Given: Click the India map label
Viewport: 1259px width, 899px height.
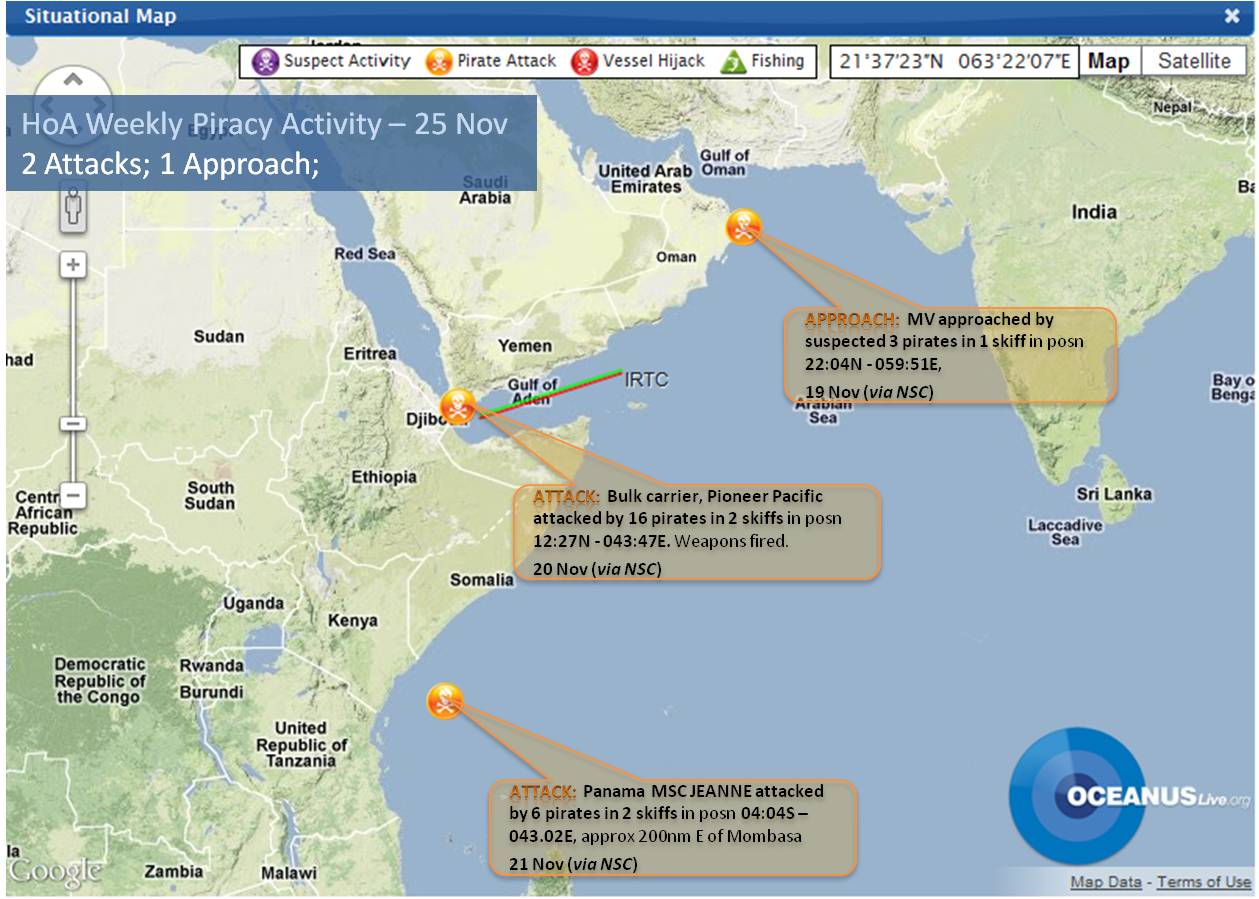Looking at the screenshot, I should point(1094,212).
